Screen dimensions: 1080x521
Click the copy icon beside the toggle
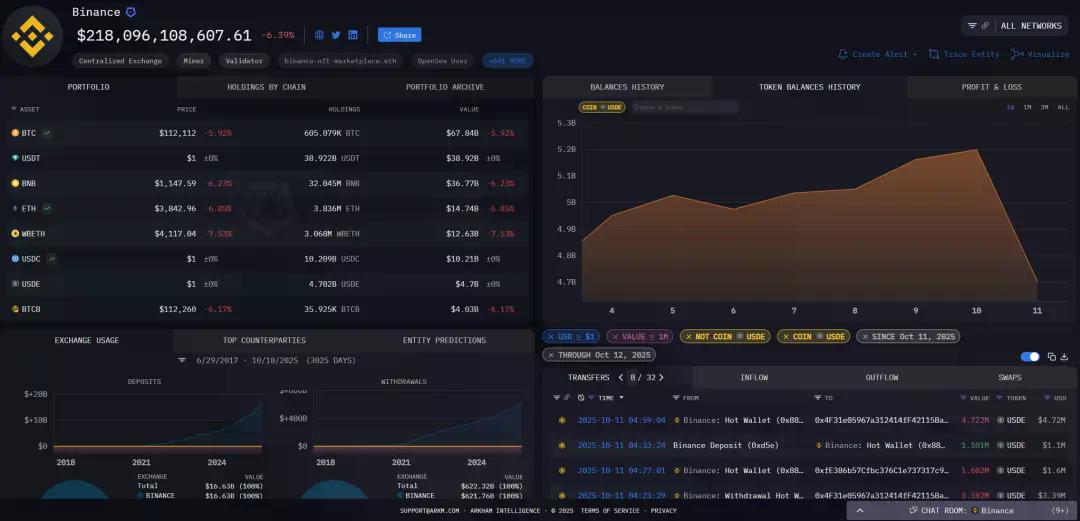[x=1051, y=357]
